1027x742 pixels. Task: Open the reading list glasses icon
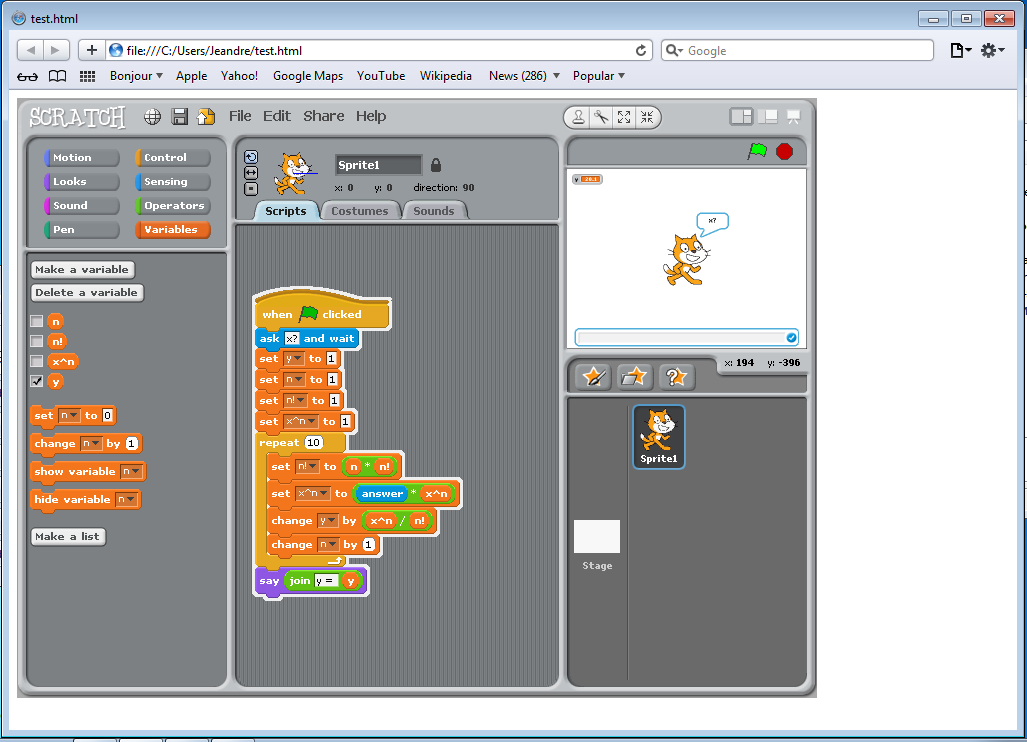pos(28,77)
